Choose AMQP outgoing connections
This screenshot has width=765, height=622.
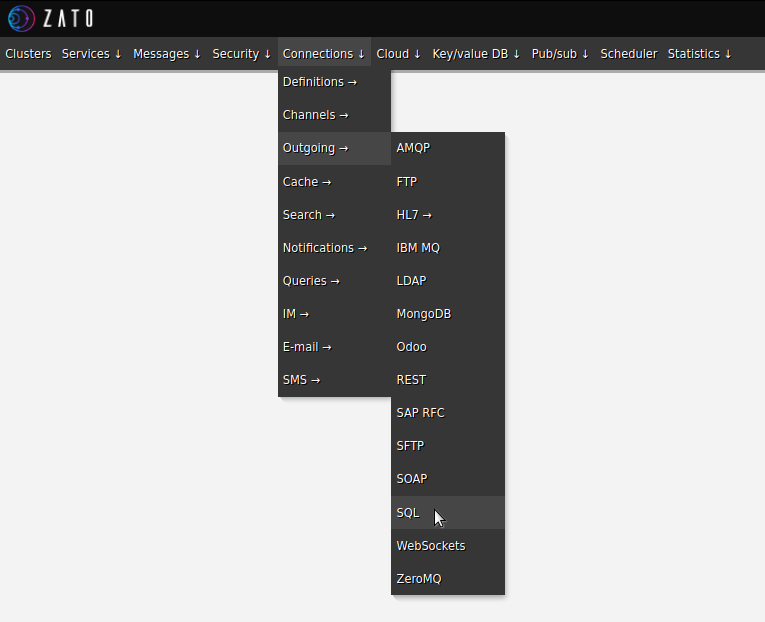pos(448,148)
